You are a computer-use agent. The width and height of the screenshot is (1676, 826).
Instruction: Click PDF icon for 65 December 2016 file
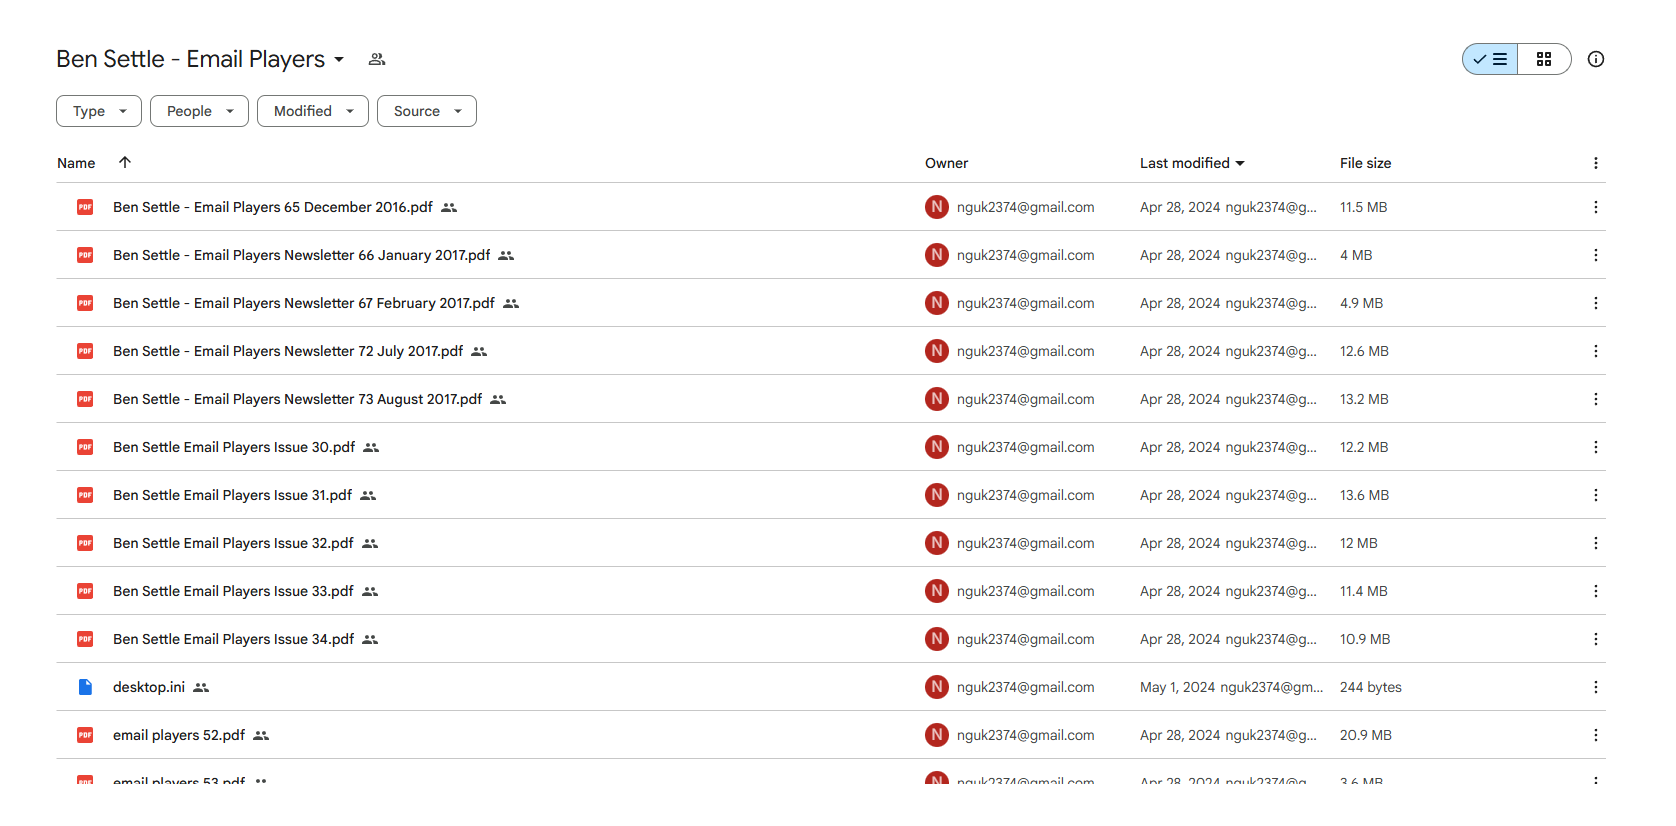pyautogui.click(x=85, y=207)
